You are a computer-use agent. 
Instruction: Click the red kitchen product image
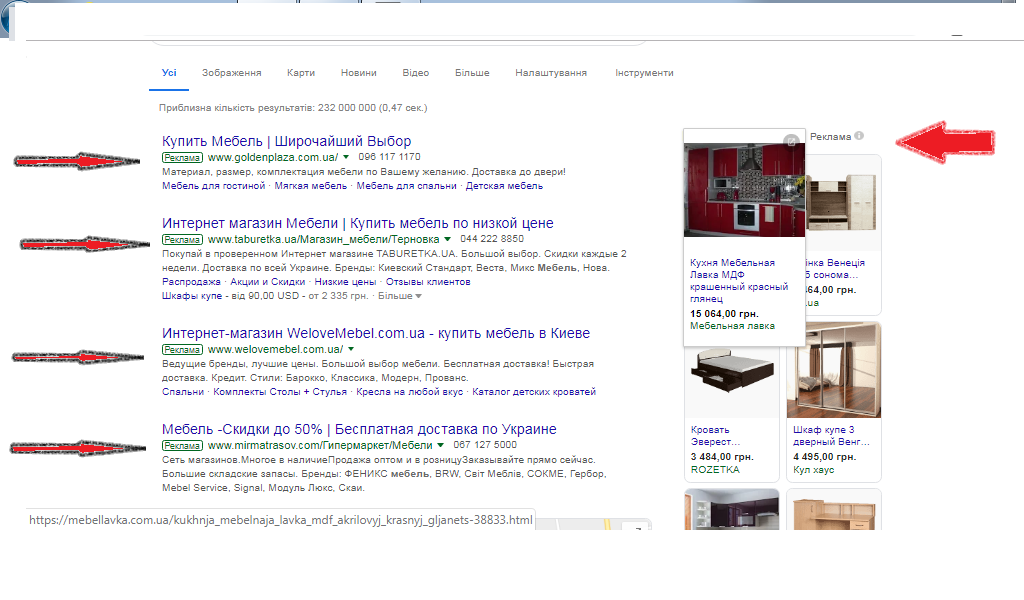tap(744, 190)
